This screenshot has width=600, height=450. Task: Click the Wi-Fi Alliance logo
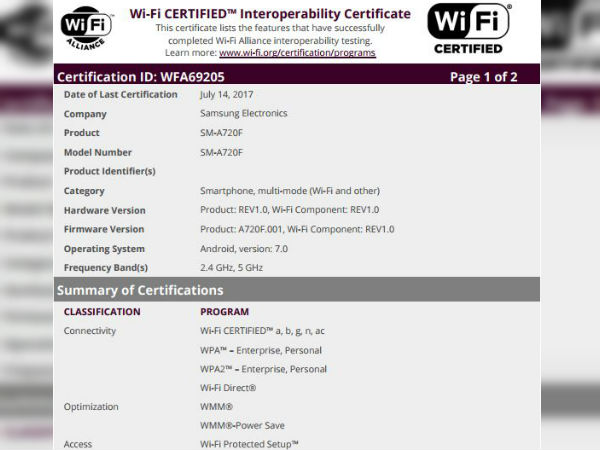click(87, 31)
